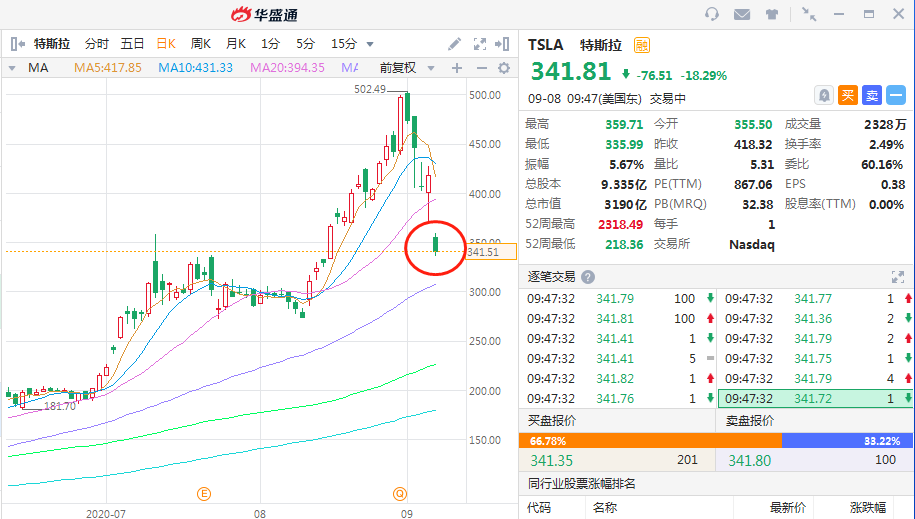Expand the 逐笔交易 trades panel
The height and width of the screenshot is (519, 915).
[x=897, y=277]
